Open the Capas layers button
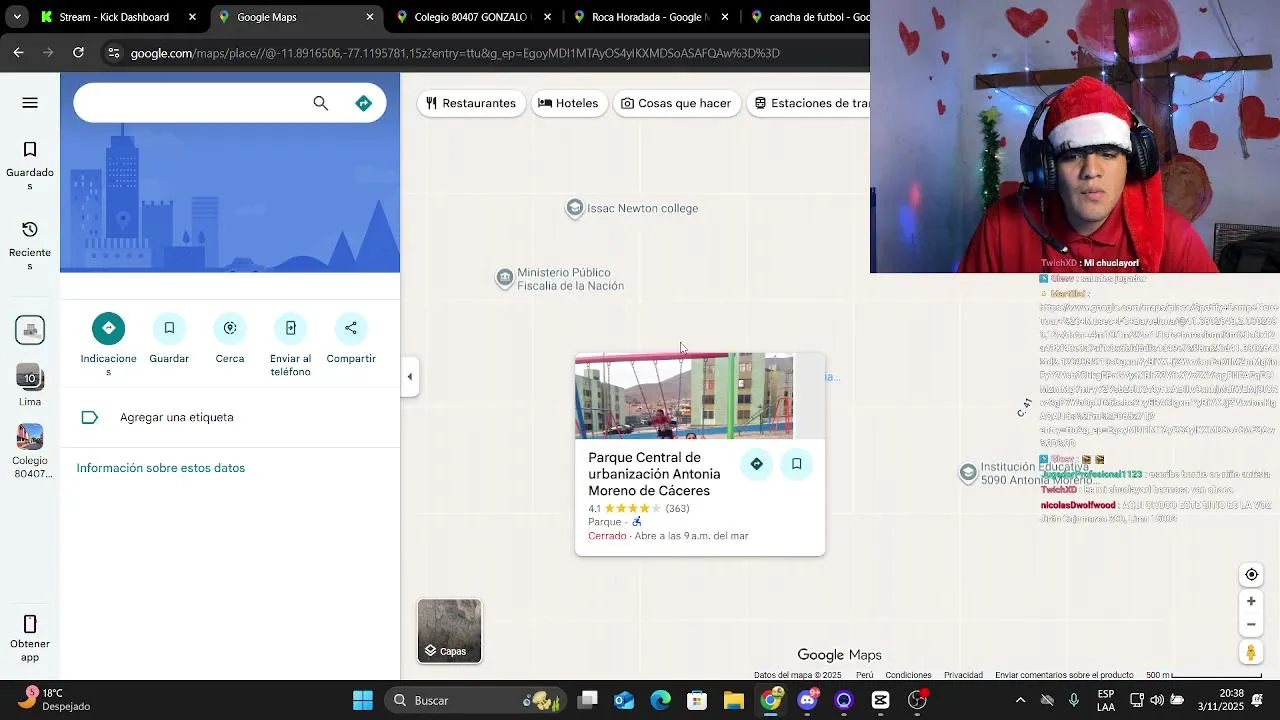Viewport: 1280px width, 720px height. tap(449, 631)
